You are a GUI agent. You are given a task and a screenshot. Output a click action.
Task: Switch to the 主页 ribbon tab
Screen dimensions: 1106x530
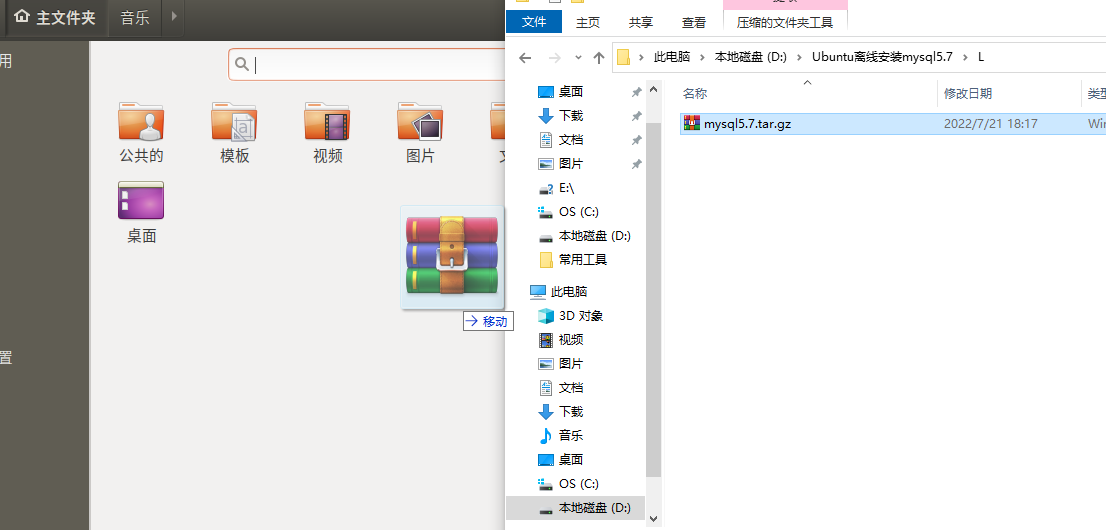[x=588, y=23]
